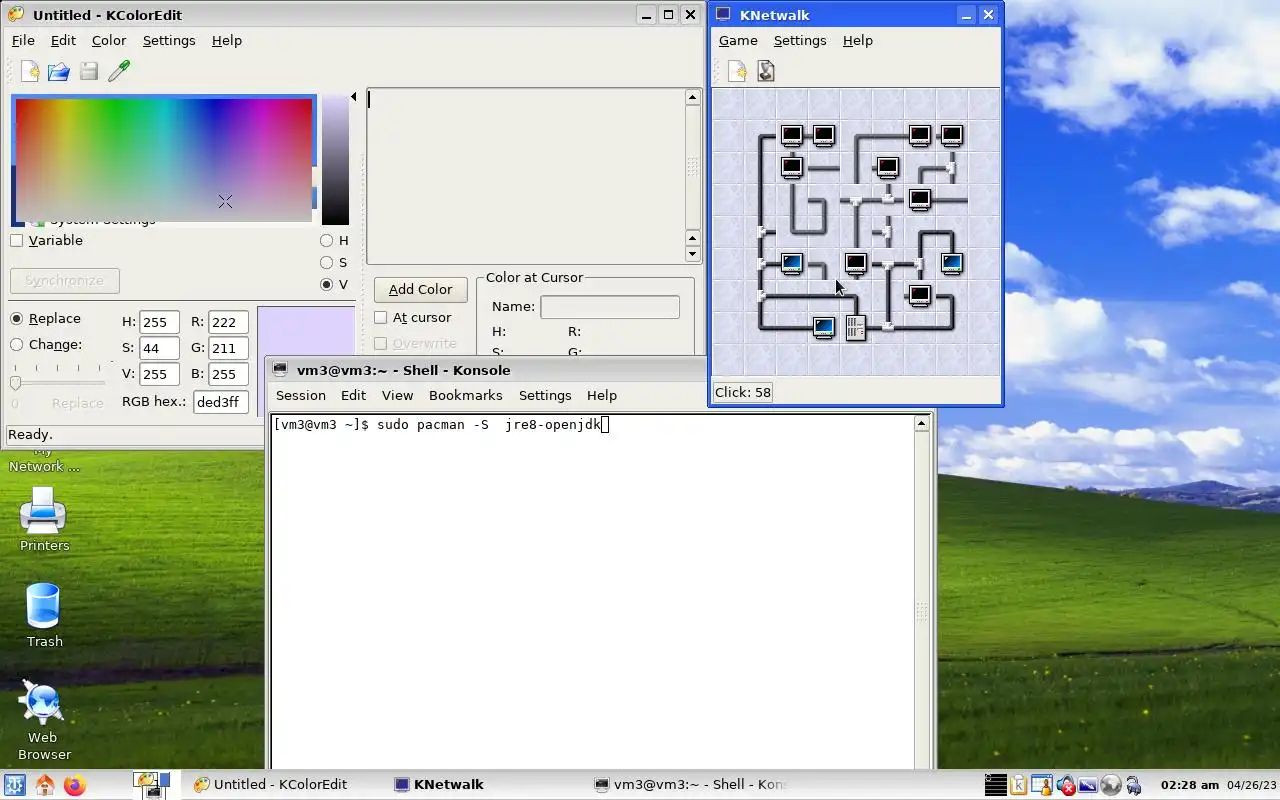Click the black striped tray icon left of Klipper

(x=995, y=785)
